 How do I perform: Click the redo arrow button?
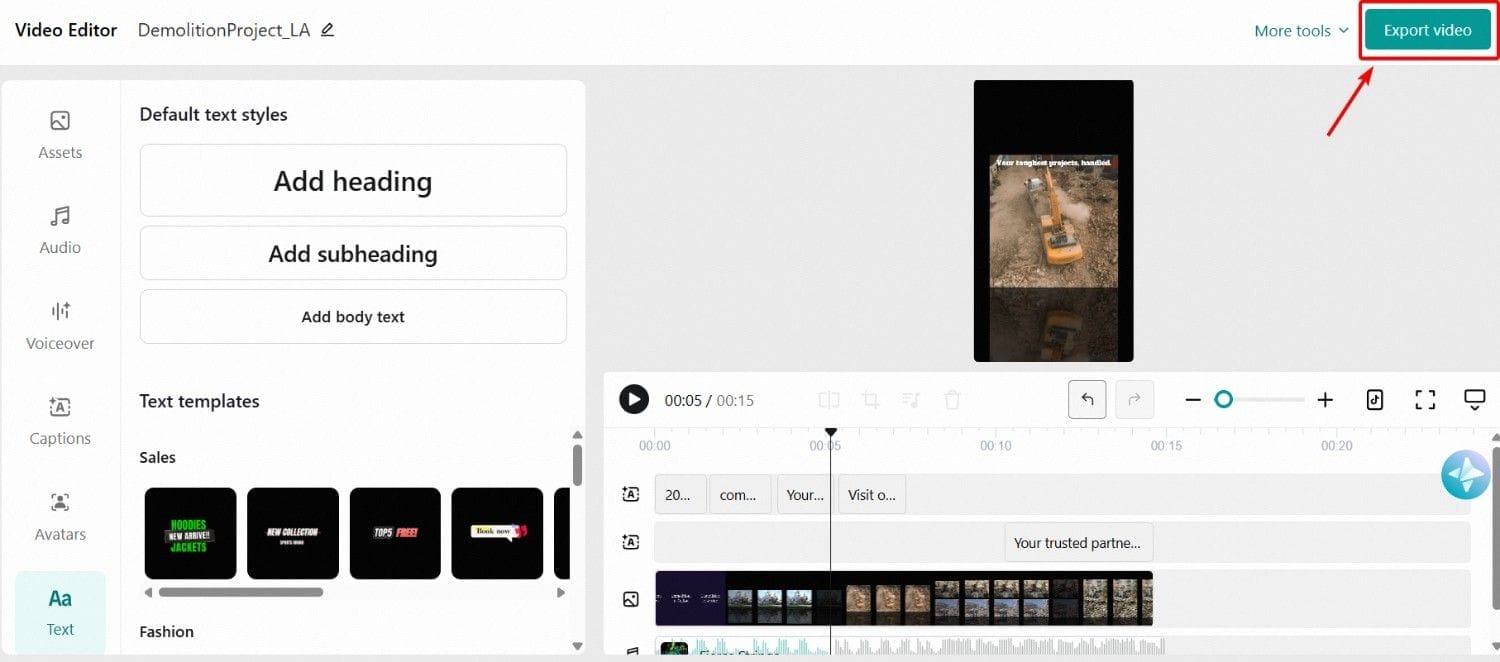point(1134,400)
